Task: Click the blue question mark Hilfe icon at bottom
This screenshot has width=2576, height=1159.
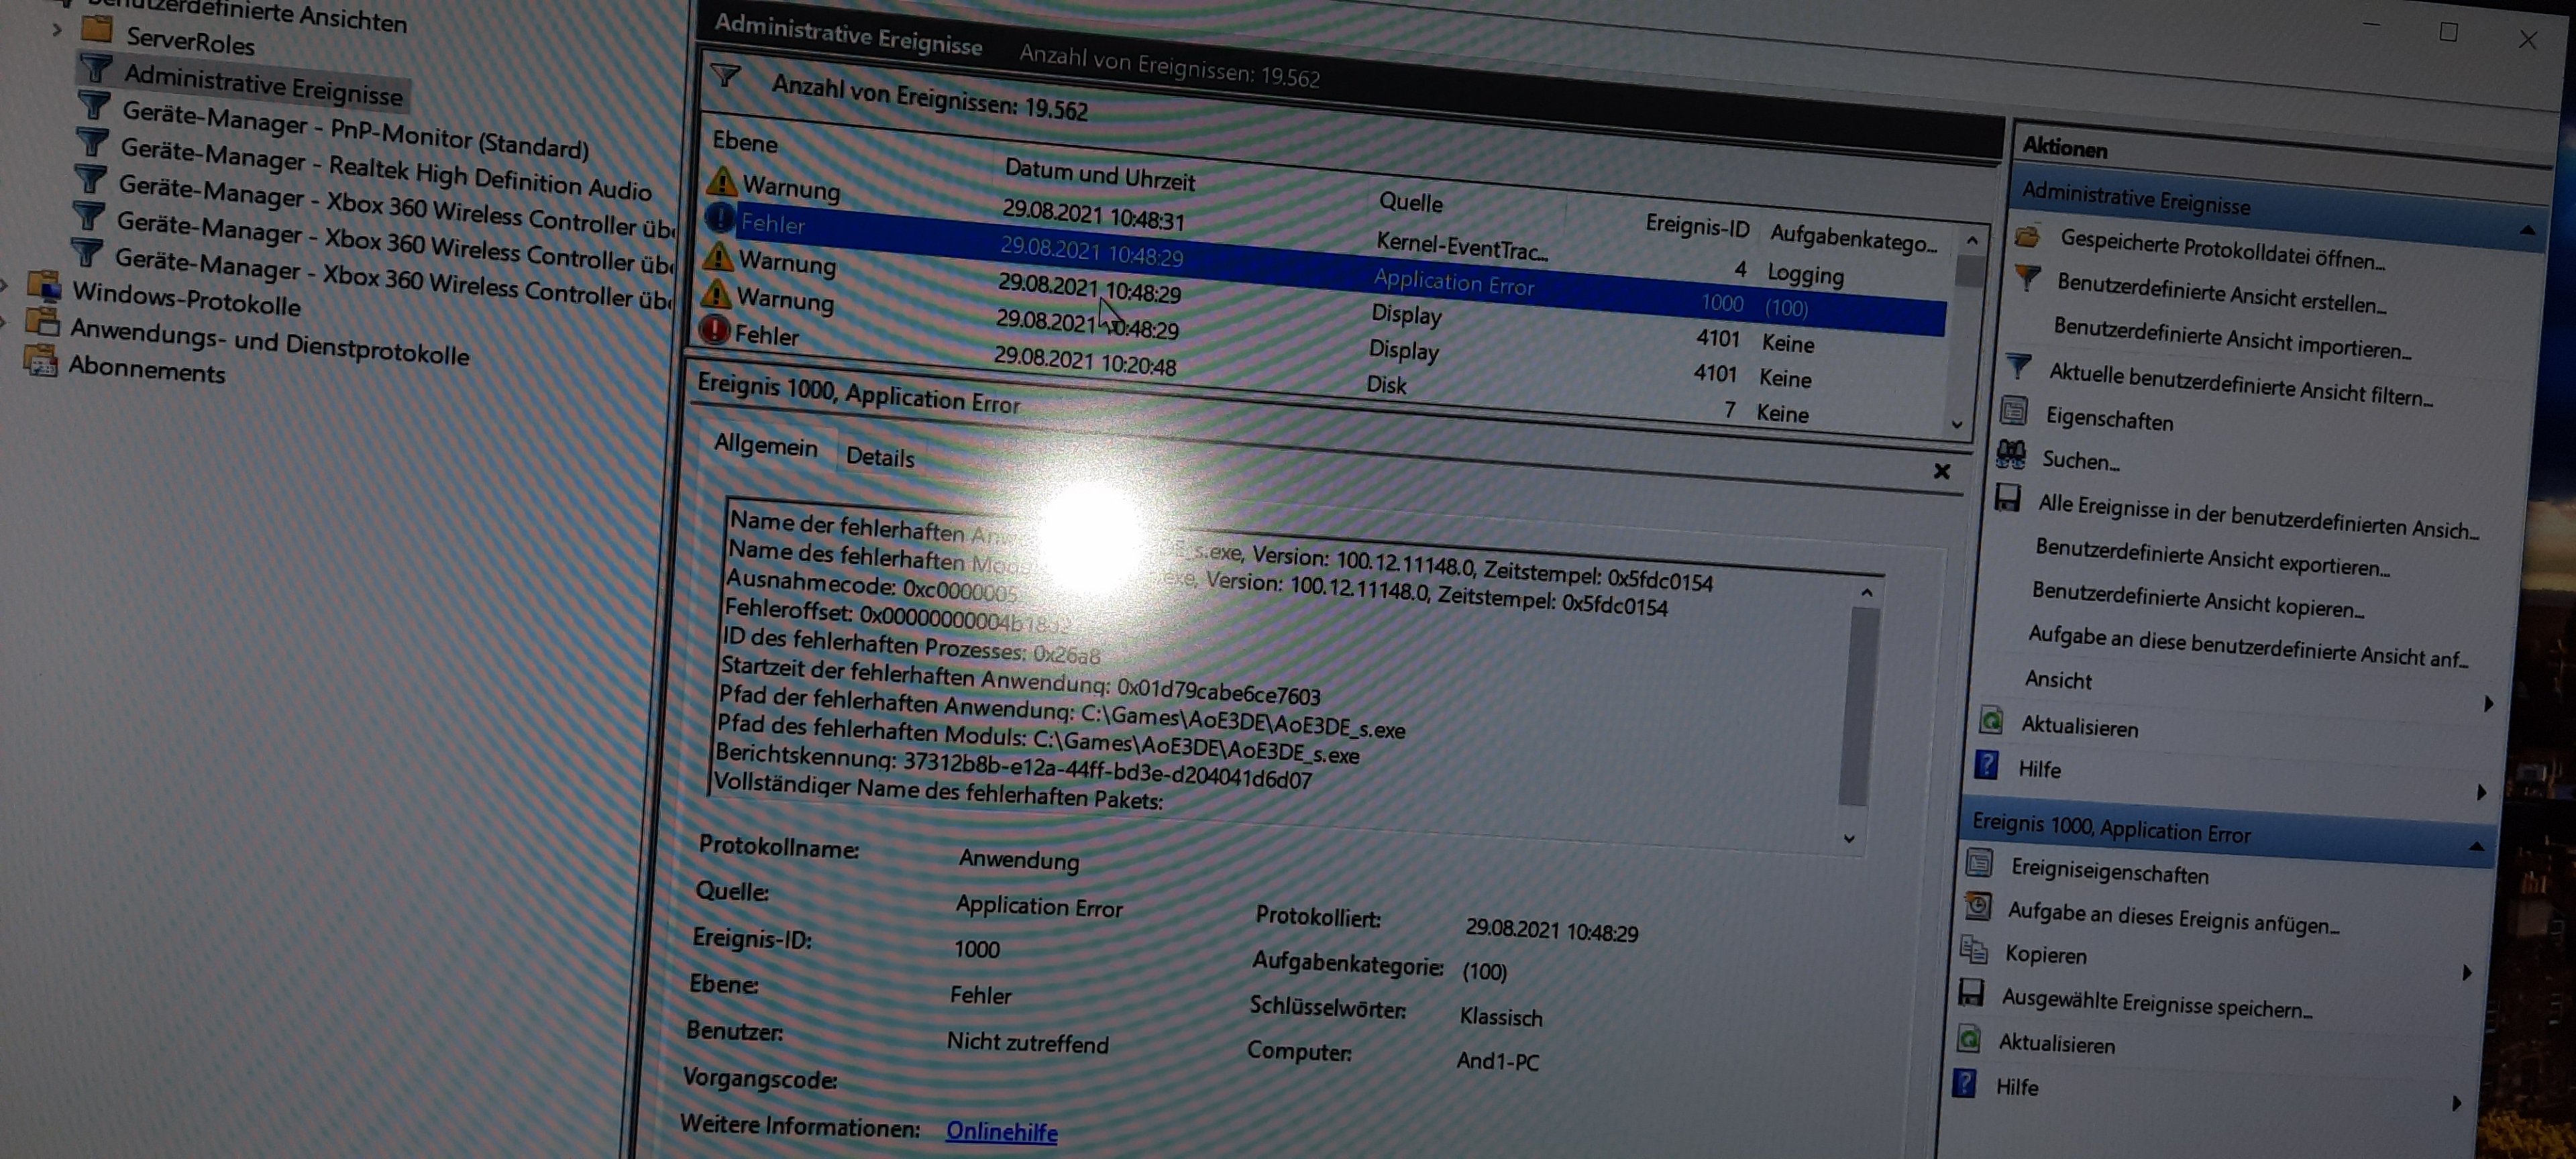Action: [x=1964, y=1083]
